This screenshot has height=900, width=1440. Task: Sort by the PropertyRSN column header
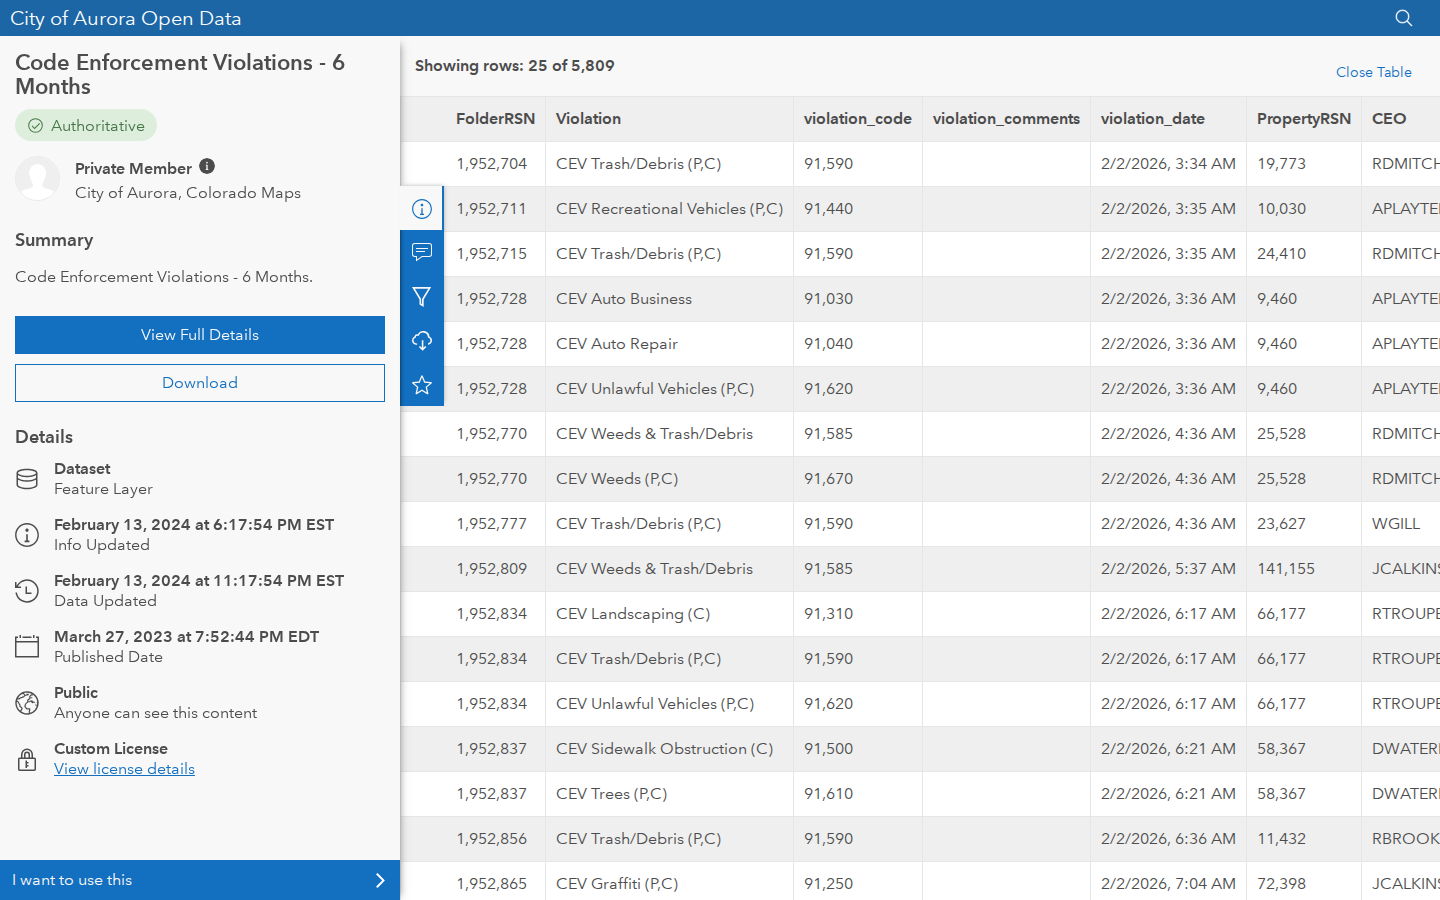click(1304, 118)
